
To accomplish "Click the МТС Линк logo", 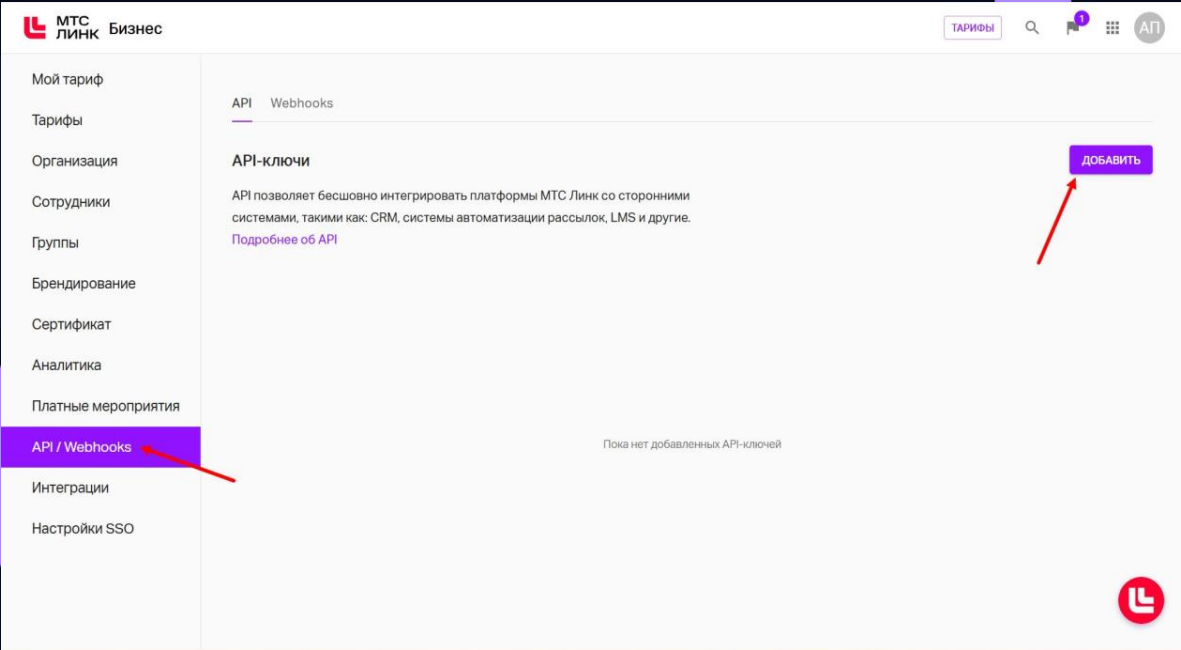I will coord(60,28).
